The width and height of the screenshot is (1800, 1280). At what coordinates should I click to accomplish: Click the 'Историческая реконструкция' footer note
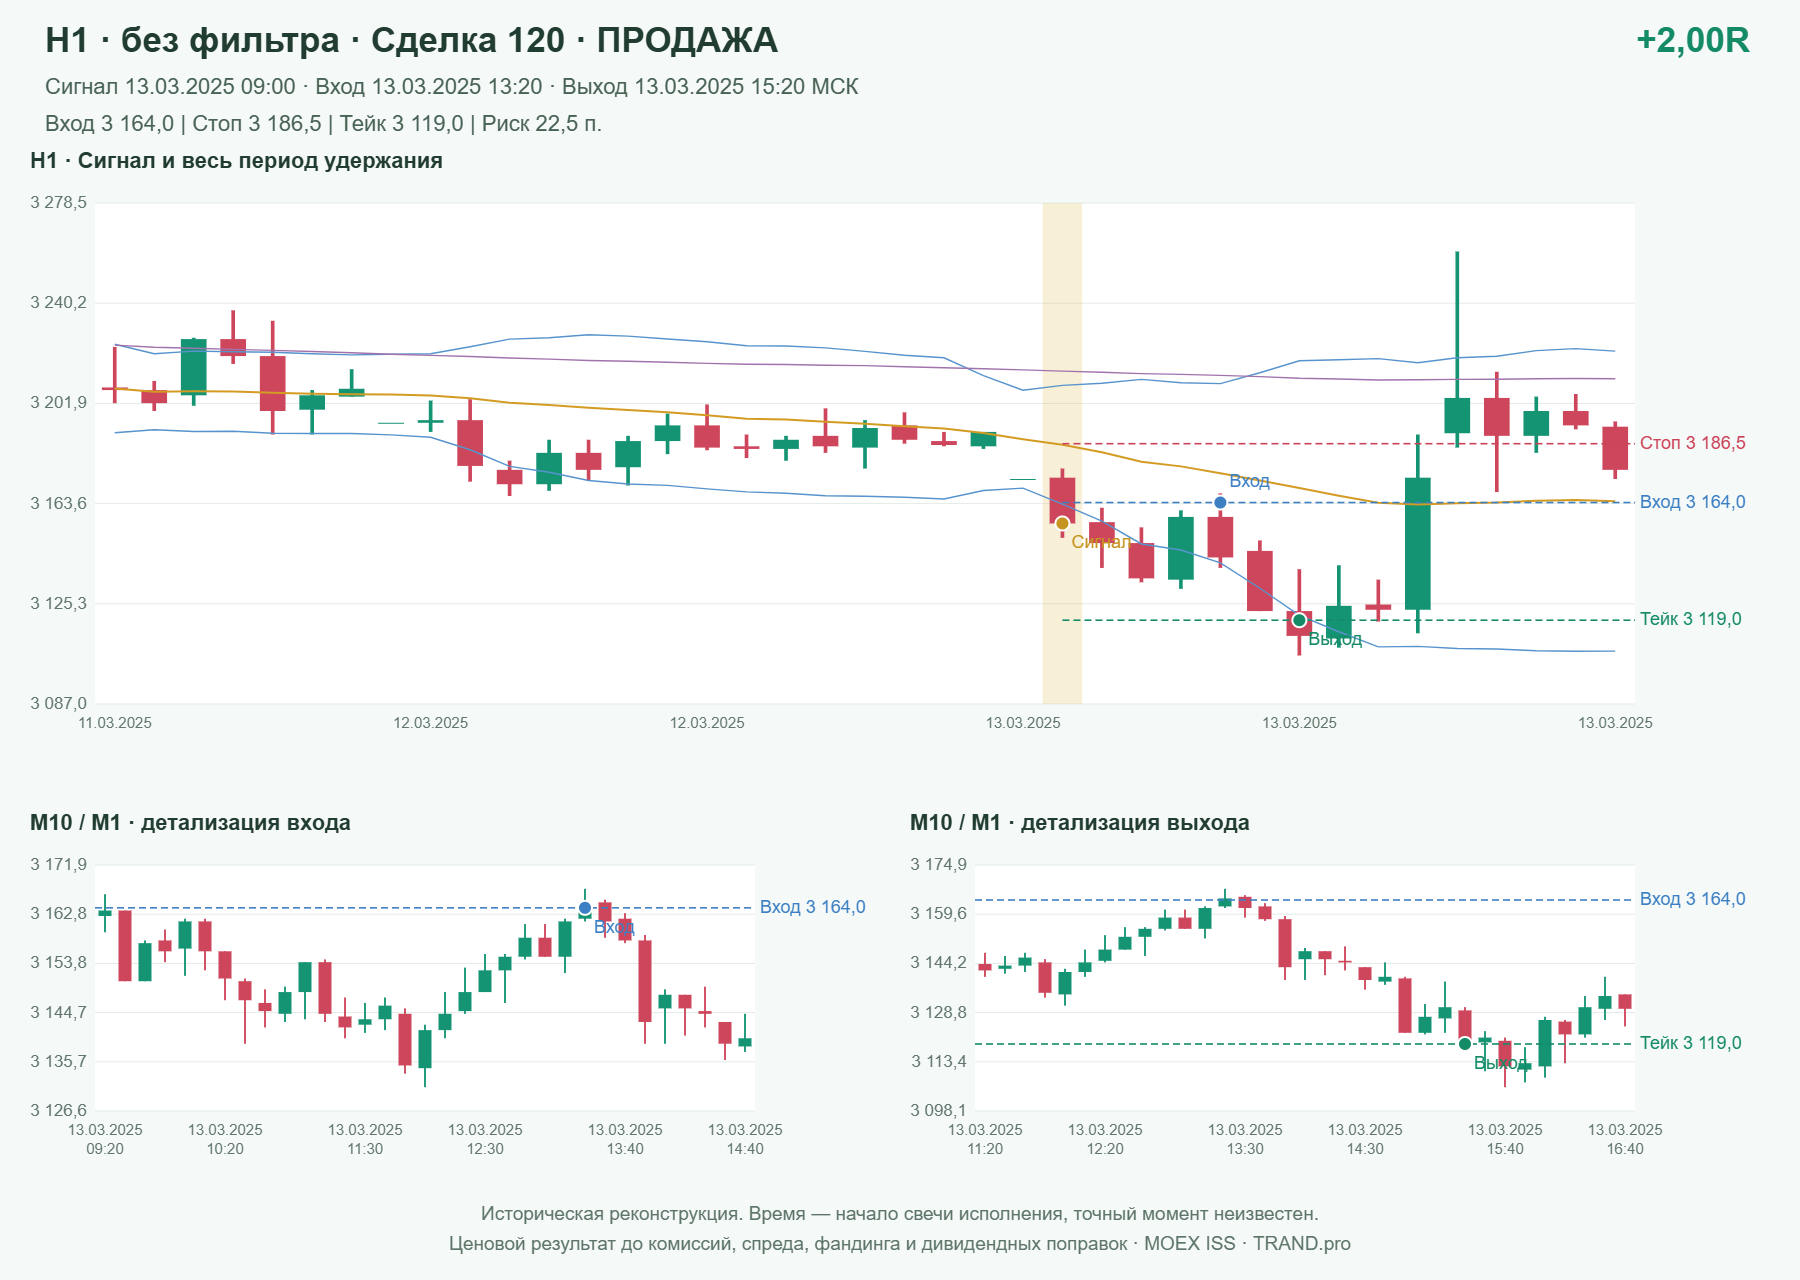pyautogui.click(x=899, y=1214)
